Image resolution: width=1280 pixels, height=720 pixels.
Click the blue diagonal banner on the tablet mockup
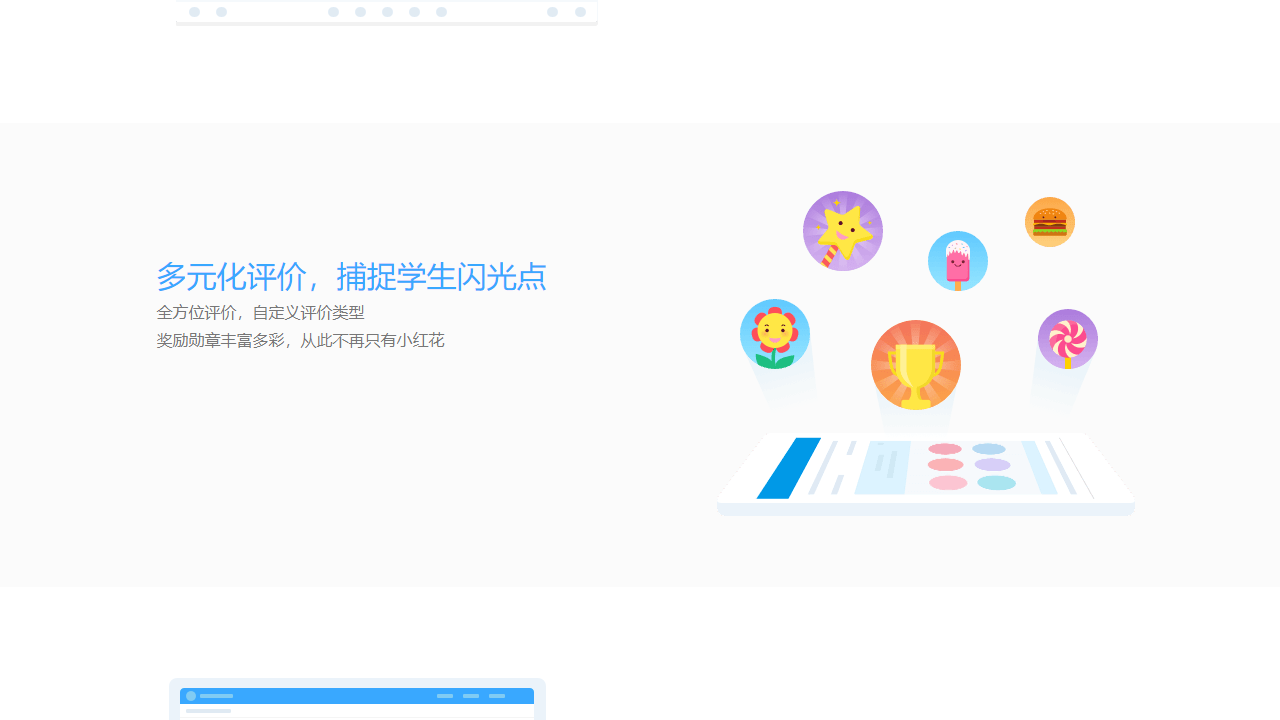(789, 468)
